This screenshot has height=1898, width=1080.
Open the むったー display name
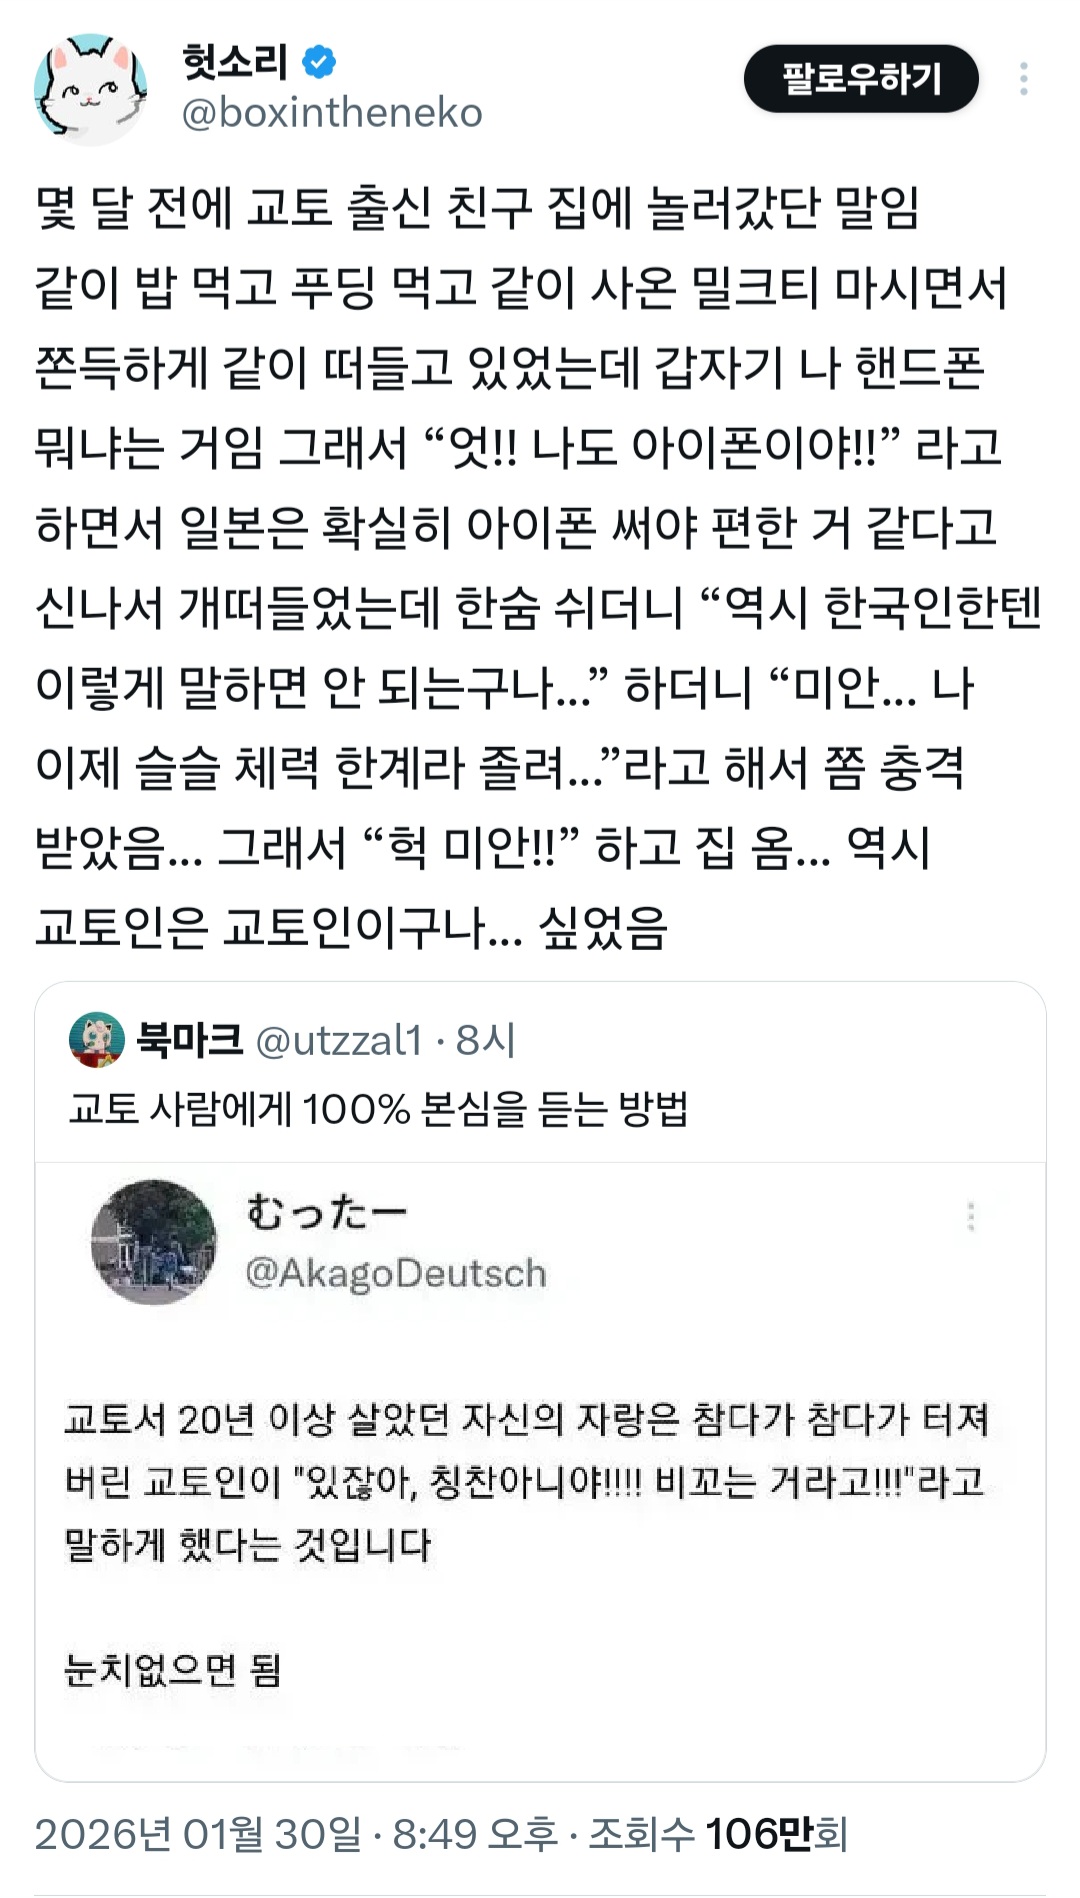328,1211
